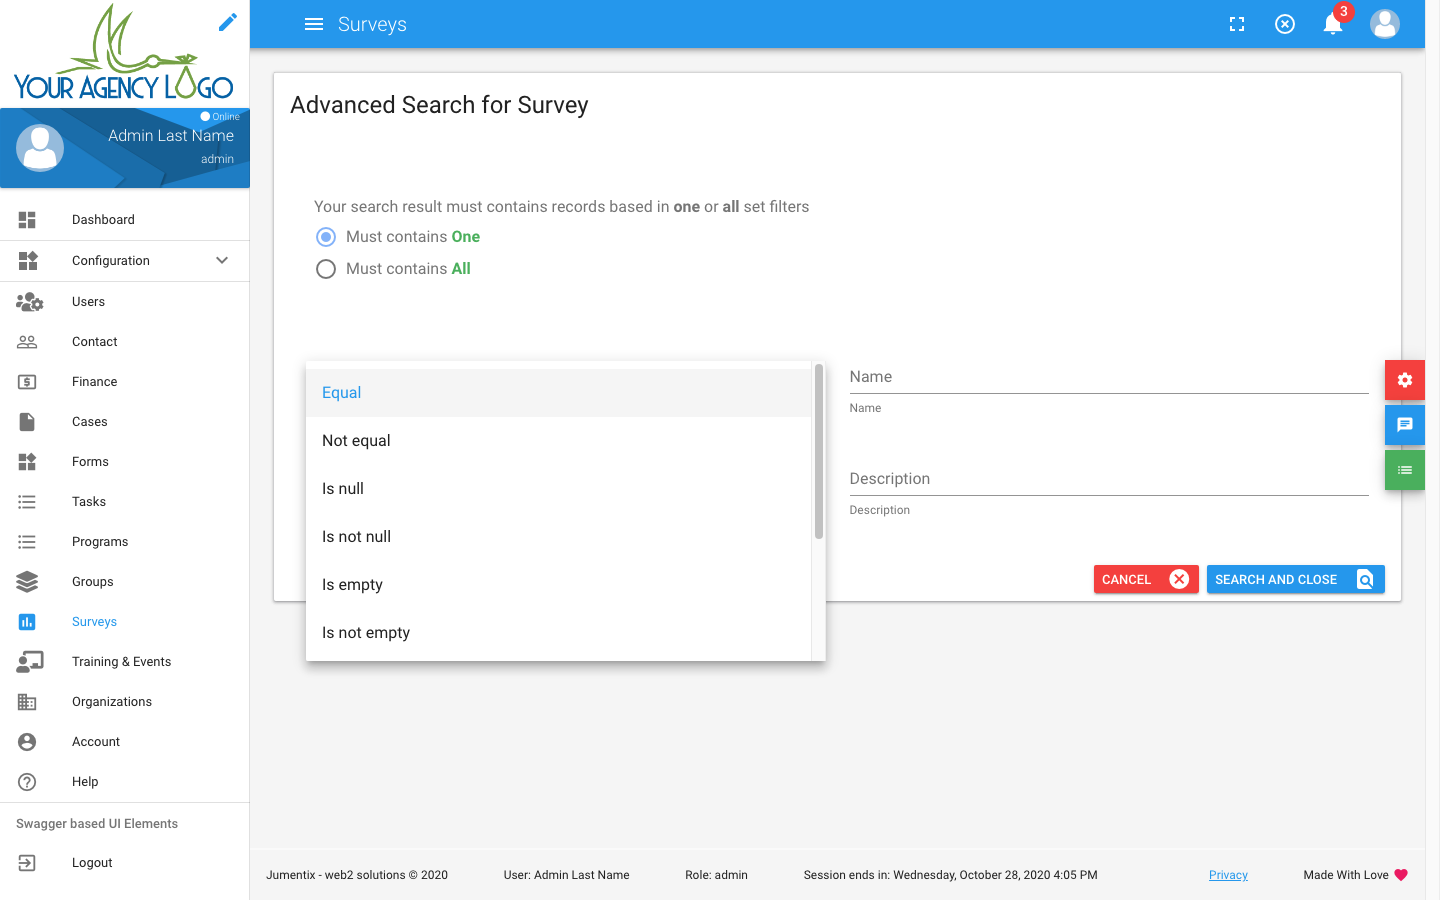Screen dimensions: 1440x900
Task: Click Search and Close button
Action: tap(1296, 579)
